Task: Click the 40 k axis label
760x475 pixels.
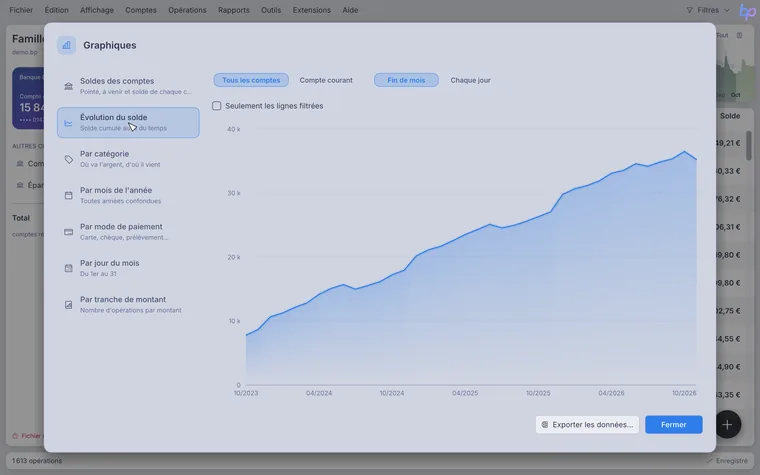Action: point(234,129)
